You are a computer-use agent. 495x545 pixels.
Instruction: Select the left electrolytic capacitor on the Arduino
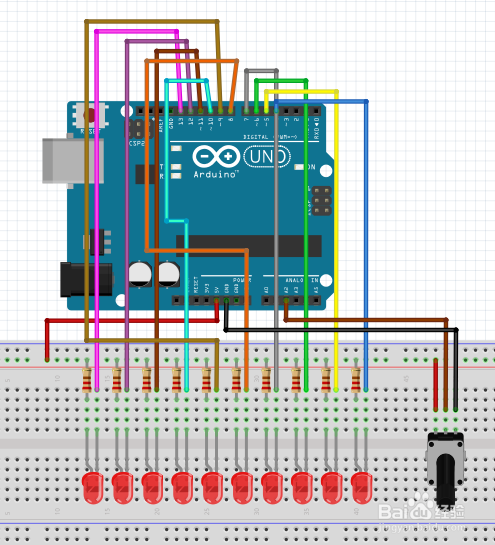pyautogui.click(x=140, y=275)
